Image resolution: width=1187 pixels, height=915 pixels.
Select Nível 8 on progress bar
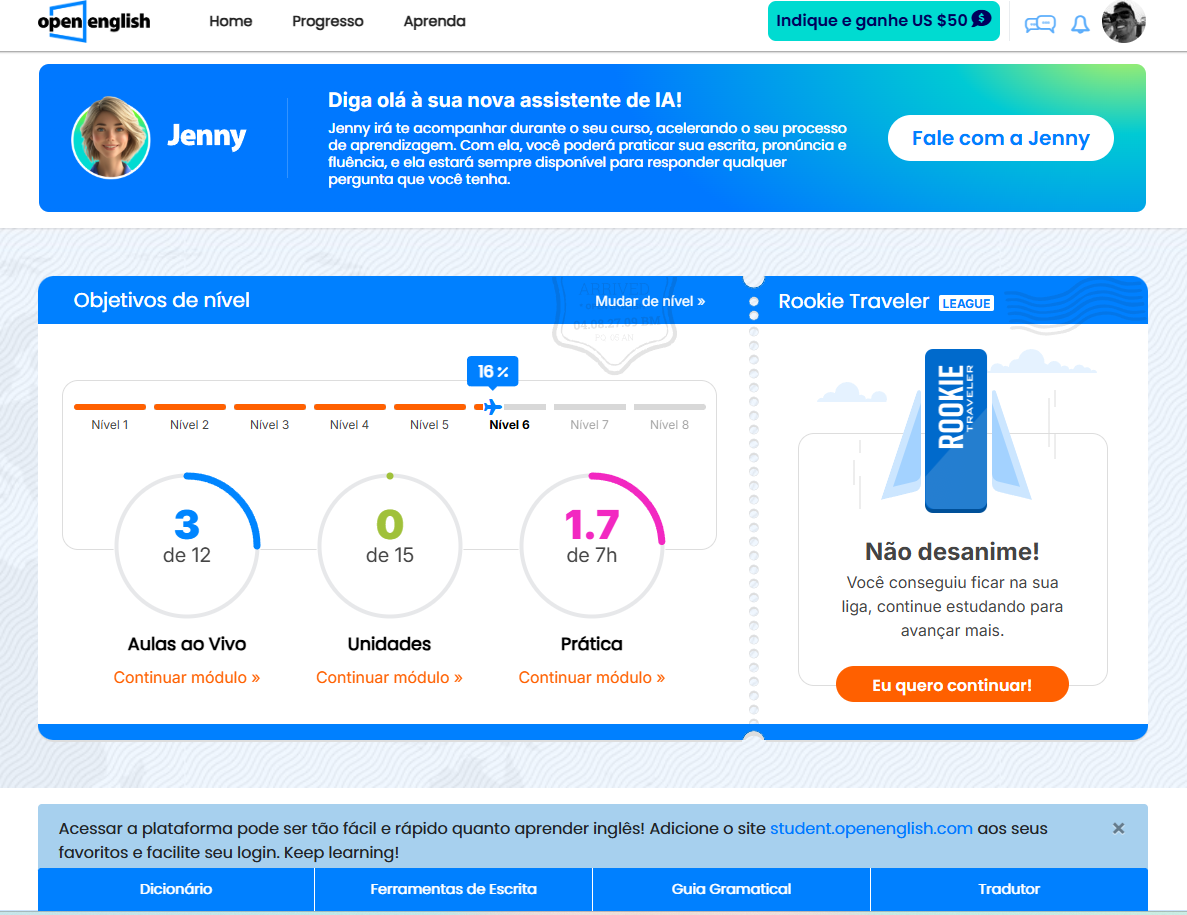669,417
